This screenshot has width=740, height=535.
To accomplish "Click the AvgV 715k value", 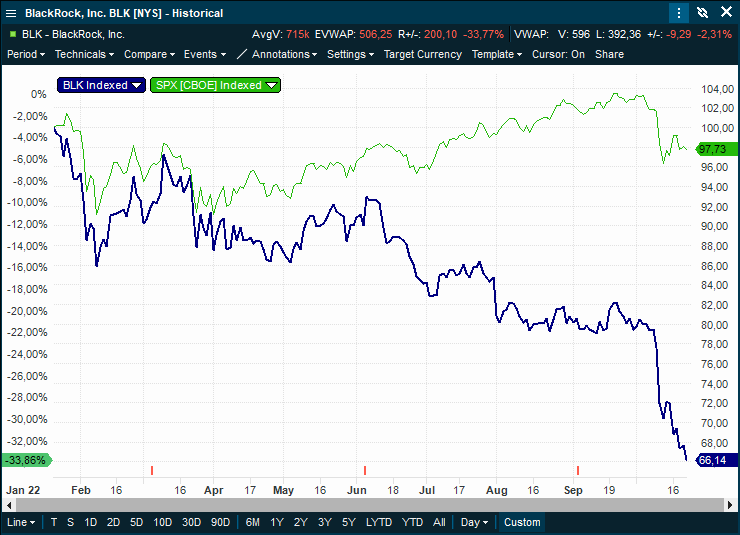I will [298, 34].
